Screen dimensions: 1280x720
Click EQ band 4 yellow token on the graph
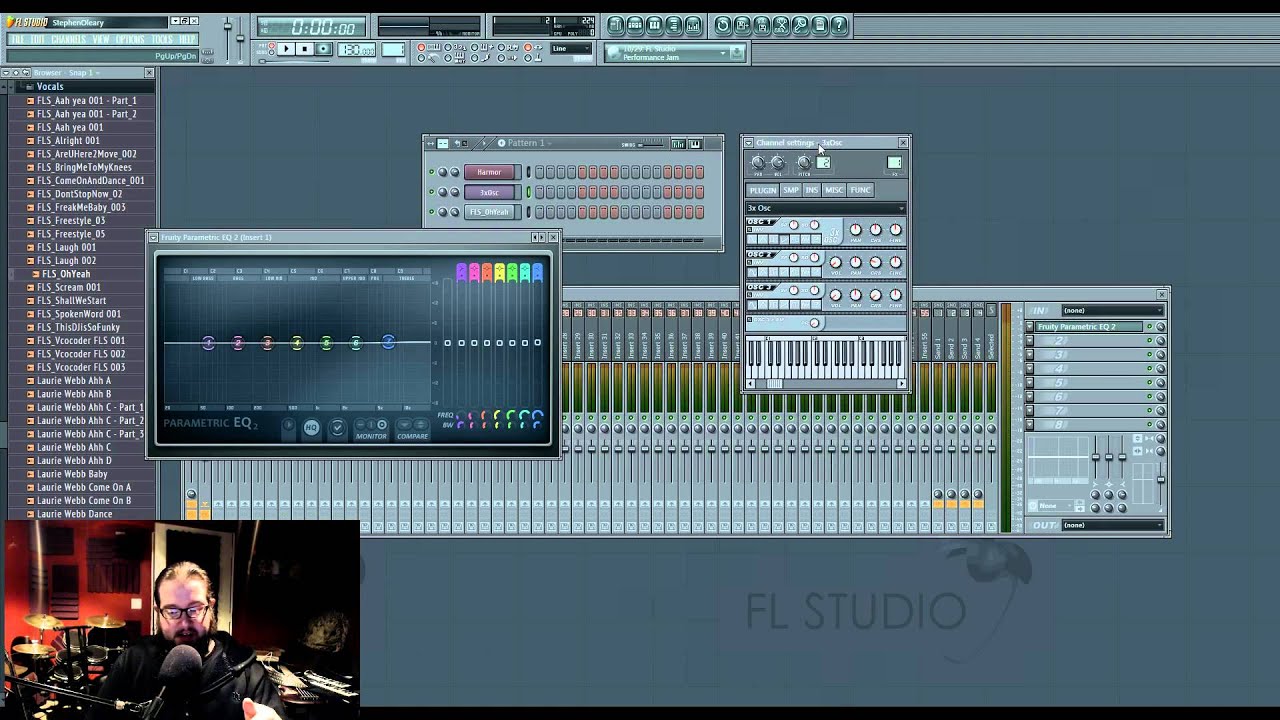pos(297,343)
